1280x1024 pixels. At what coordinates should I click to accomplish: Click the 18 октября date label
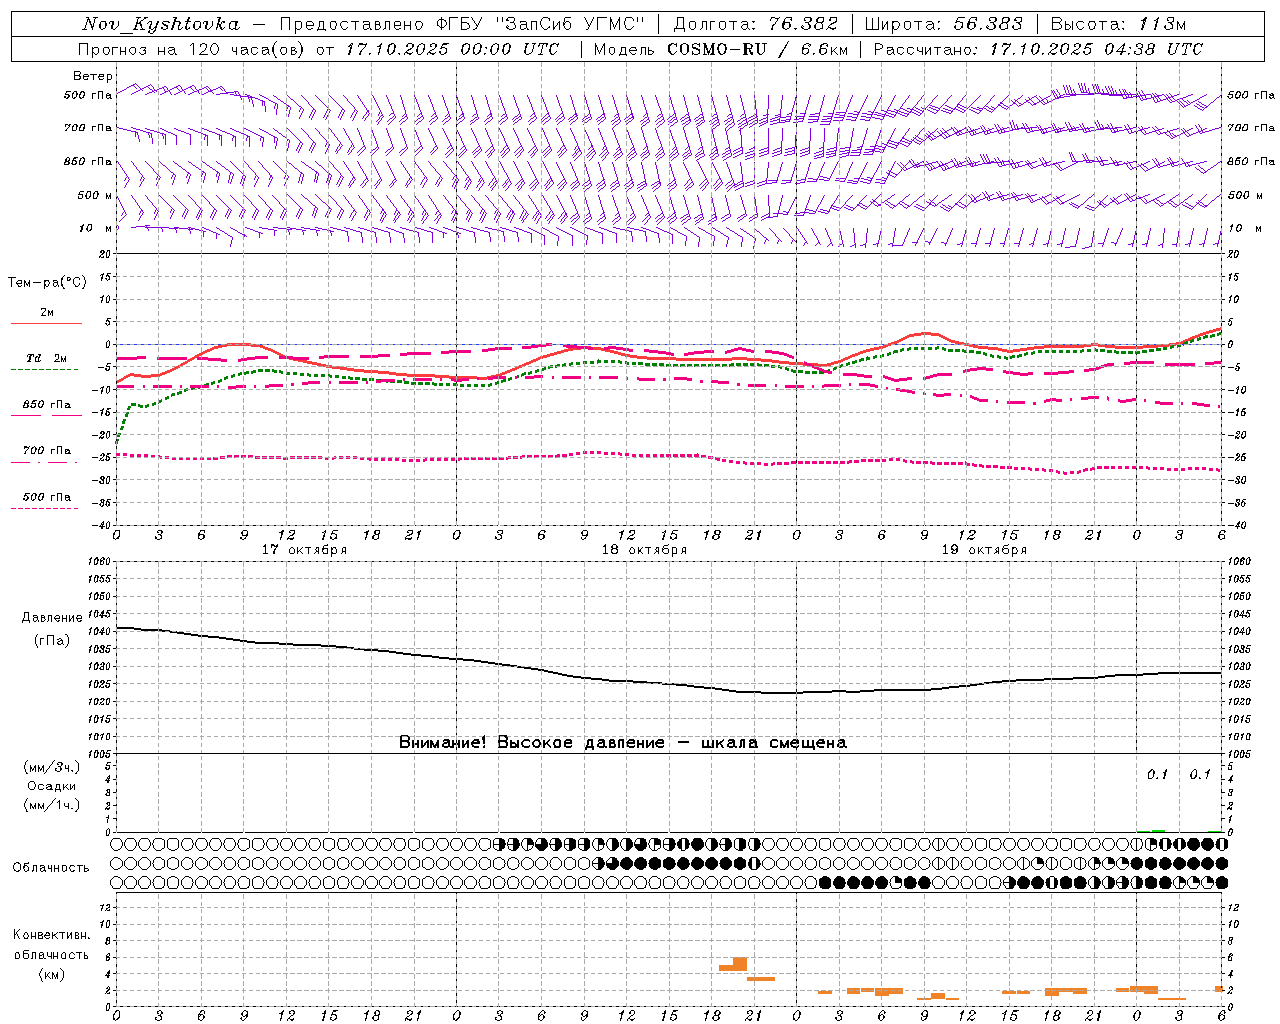tap(644, 550)
